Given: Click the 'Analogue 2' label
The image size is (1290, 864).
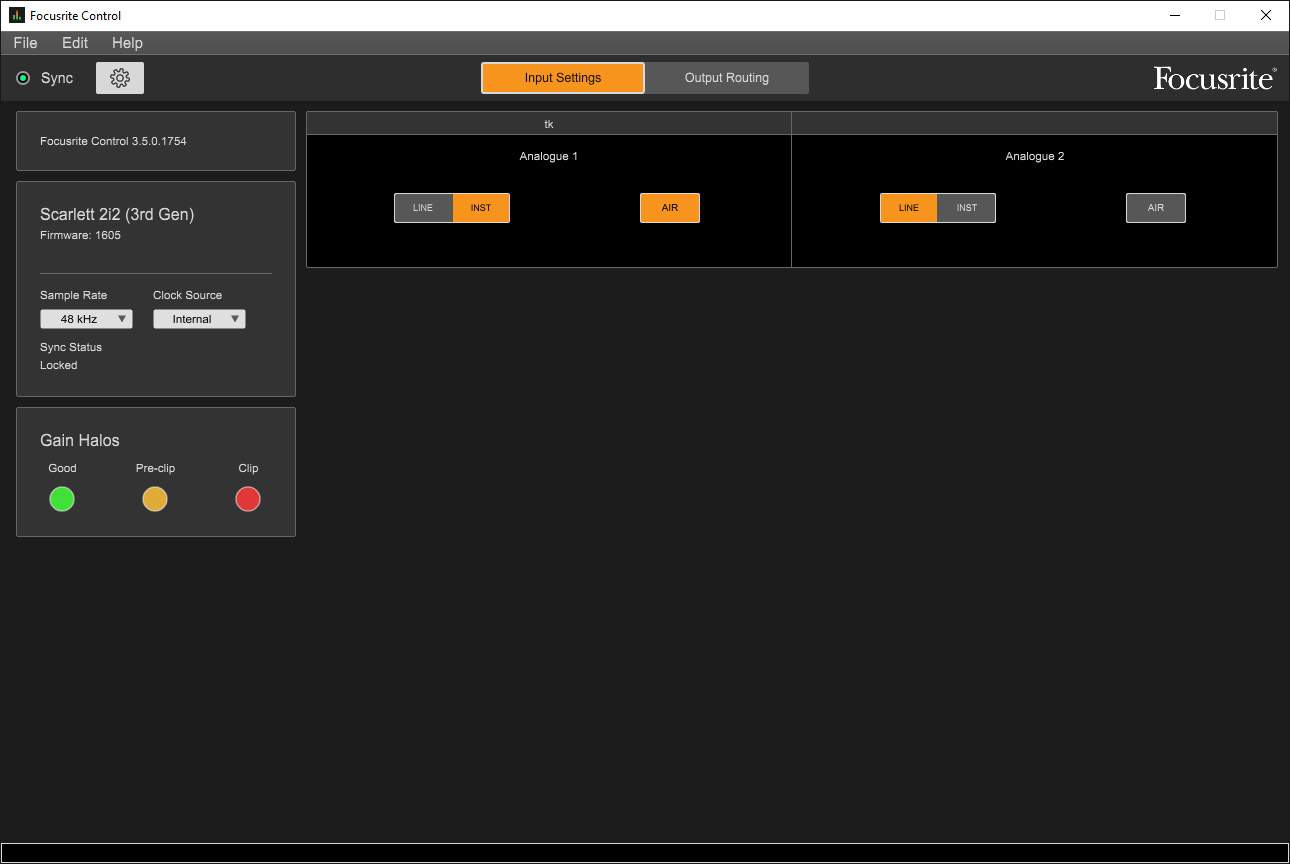Looking at the screenshot, I should pyautogui.click(x=1035, y=156).
